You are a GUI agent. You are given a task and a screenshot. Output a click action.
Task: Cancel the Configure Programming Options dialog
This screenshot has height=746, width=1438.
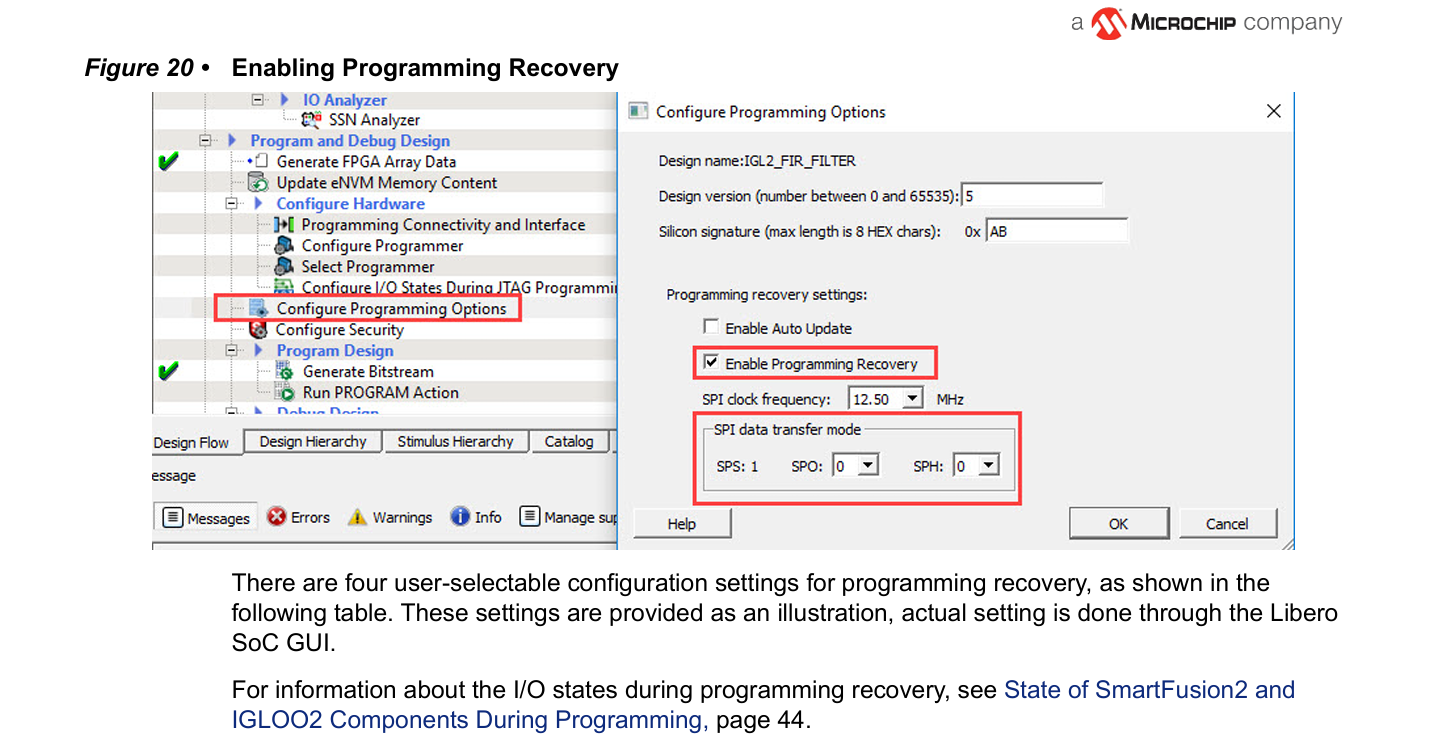[1227, 524]
